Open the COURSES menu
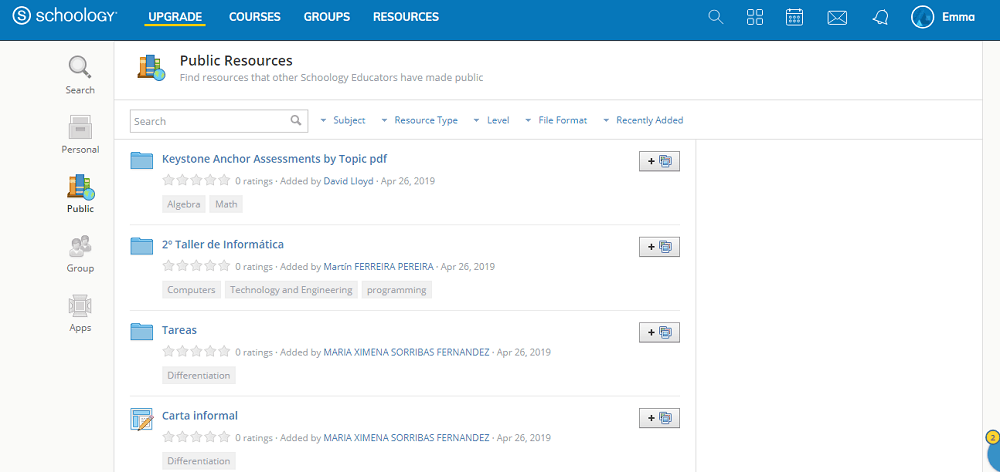The width and height of the screenshot is (1000, 472). tap(254, 17)
